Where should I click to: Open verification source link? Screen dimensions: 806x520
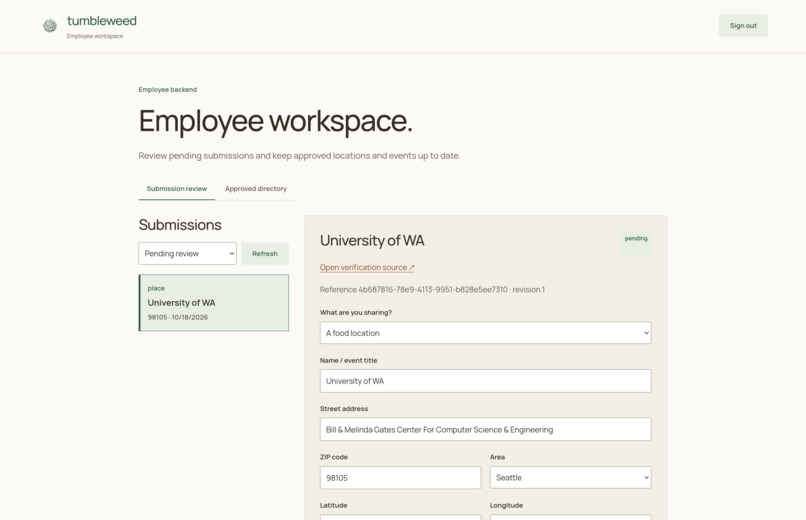coord(367,267)
